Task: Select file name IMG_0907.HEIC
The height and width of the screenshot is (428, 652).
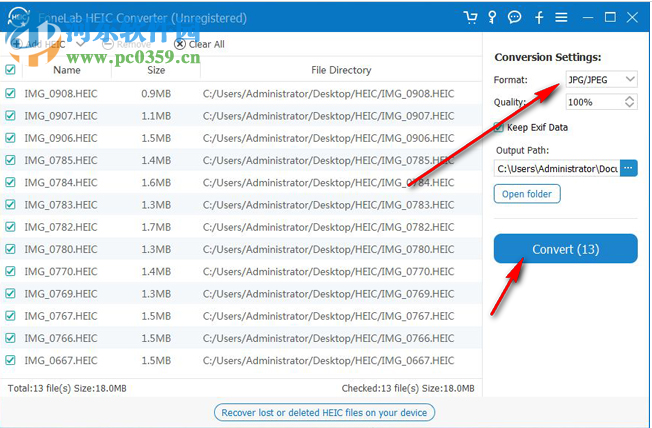Action: pos(61,116)
